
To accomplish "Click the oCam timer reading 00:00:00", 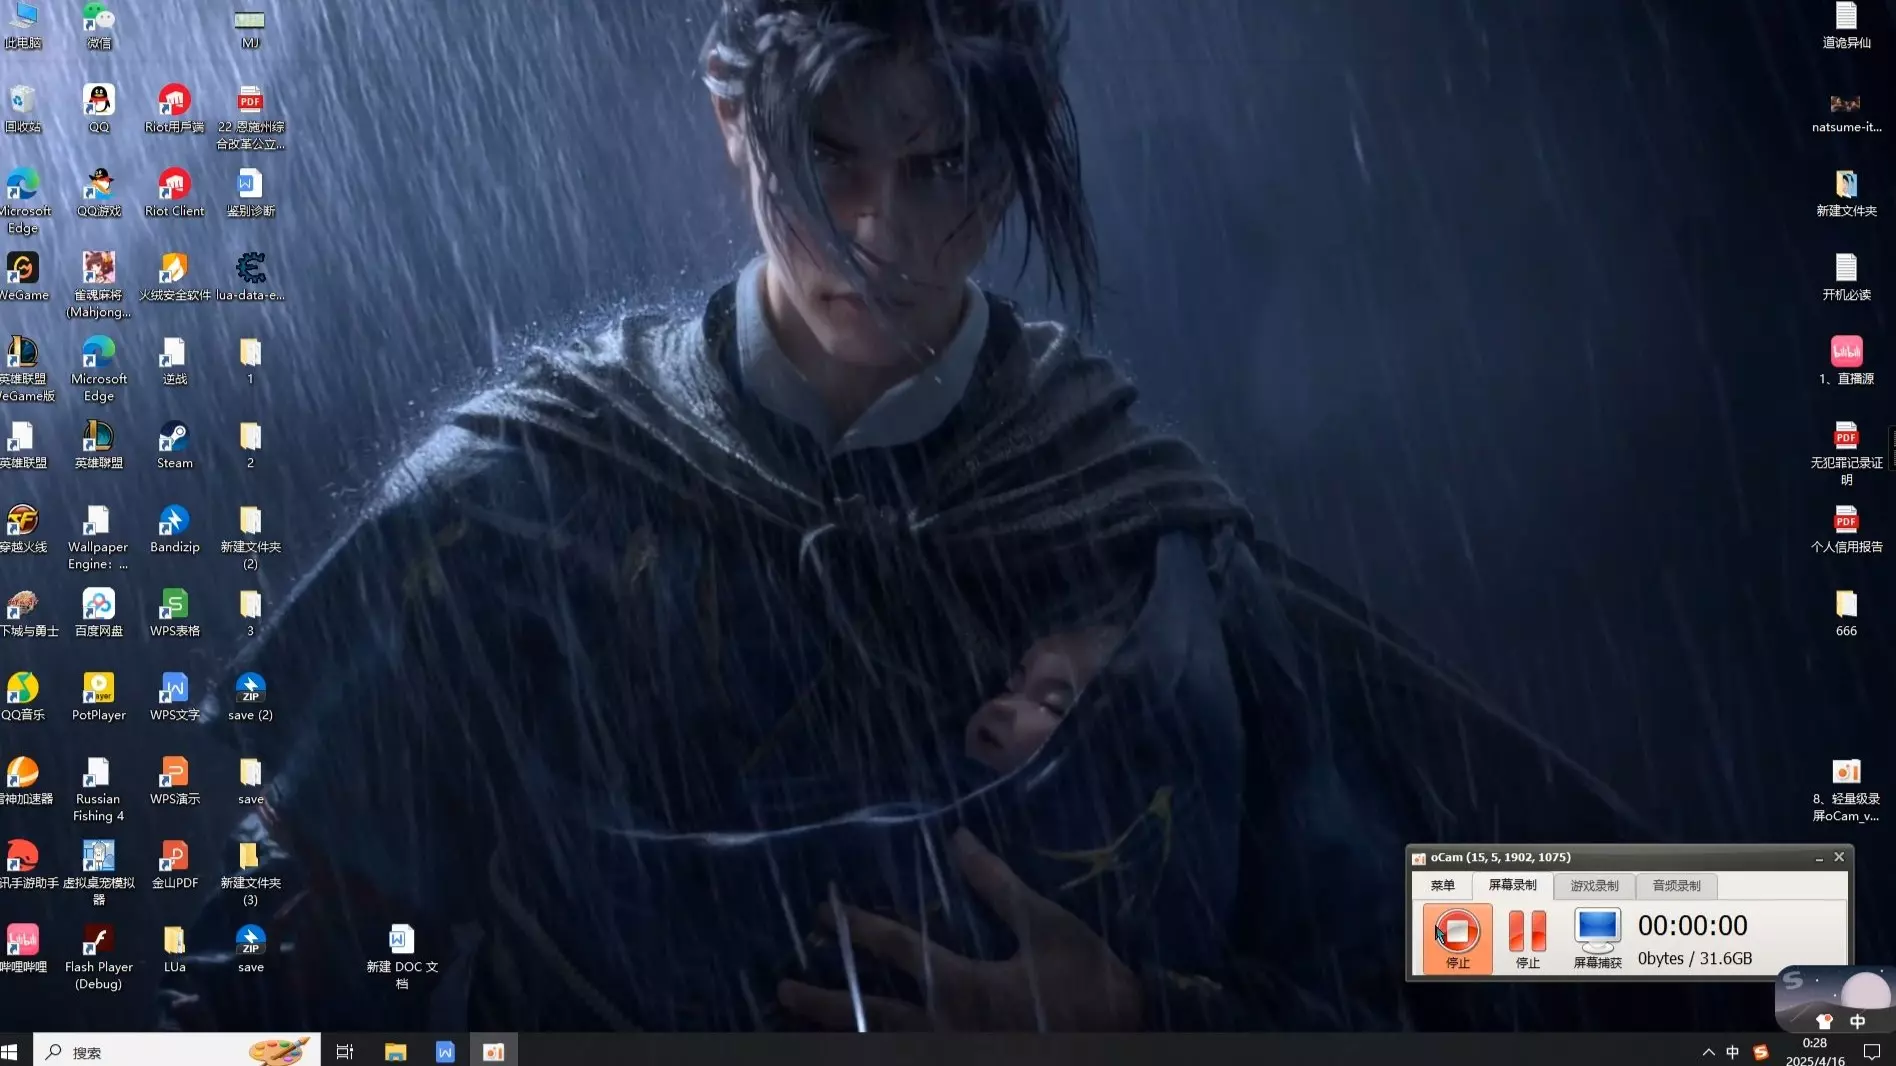I will pyautogui.click(x=1692, y=926).
